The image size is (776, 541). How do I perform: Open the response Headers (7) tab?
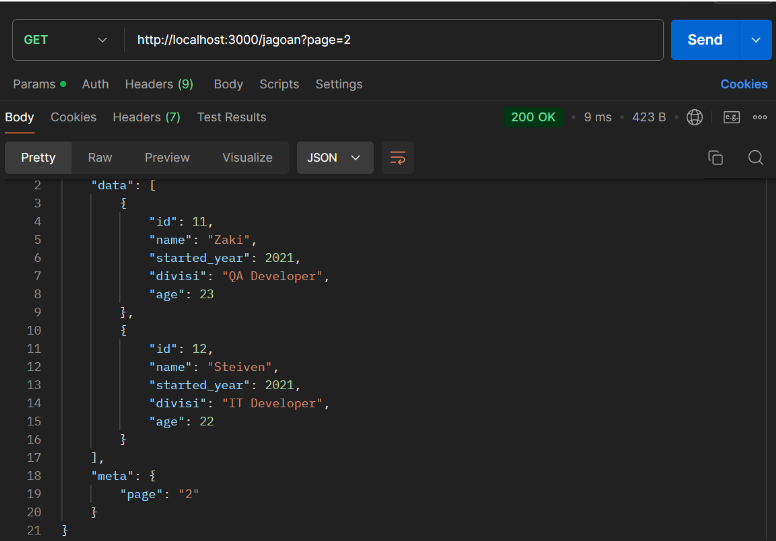click(x=146, y=117)
